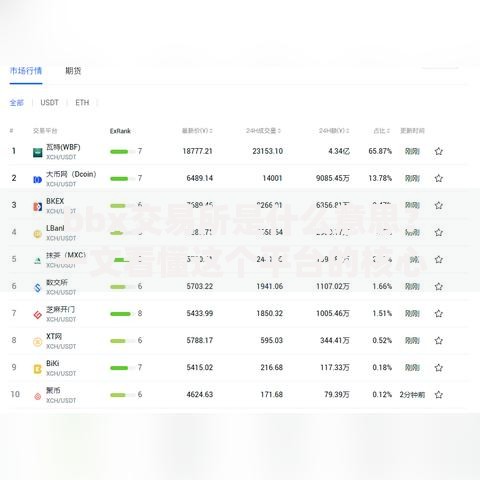Sort by 占比 share column header

pos(382,131)
